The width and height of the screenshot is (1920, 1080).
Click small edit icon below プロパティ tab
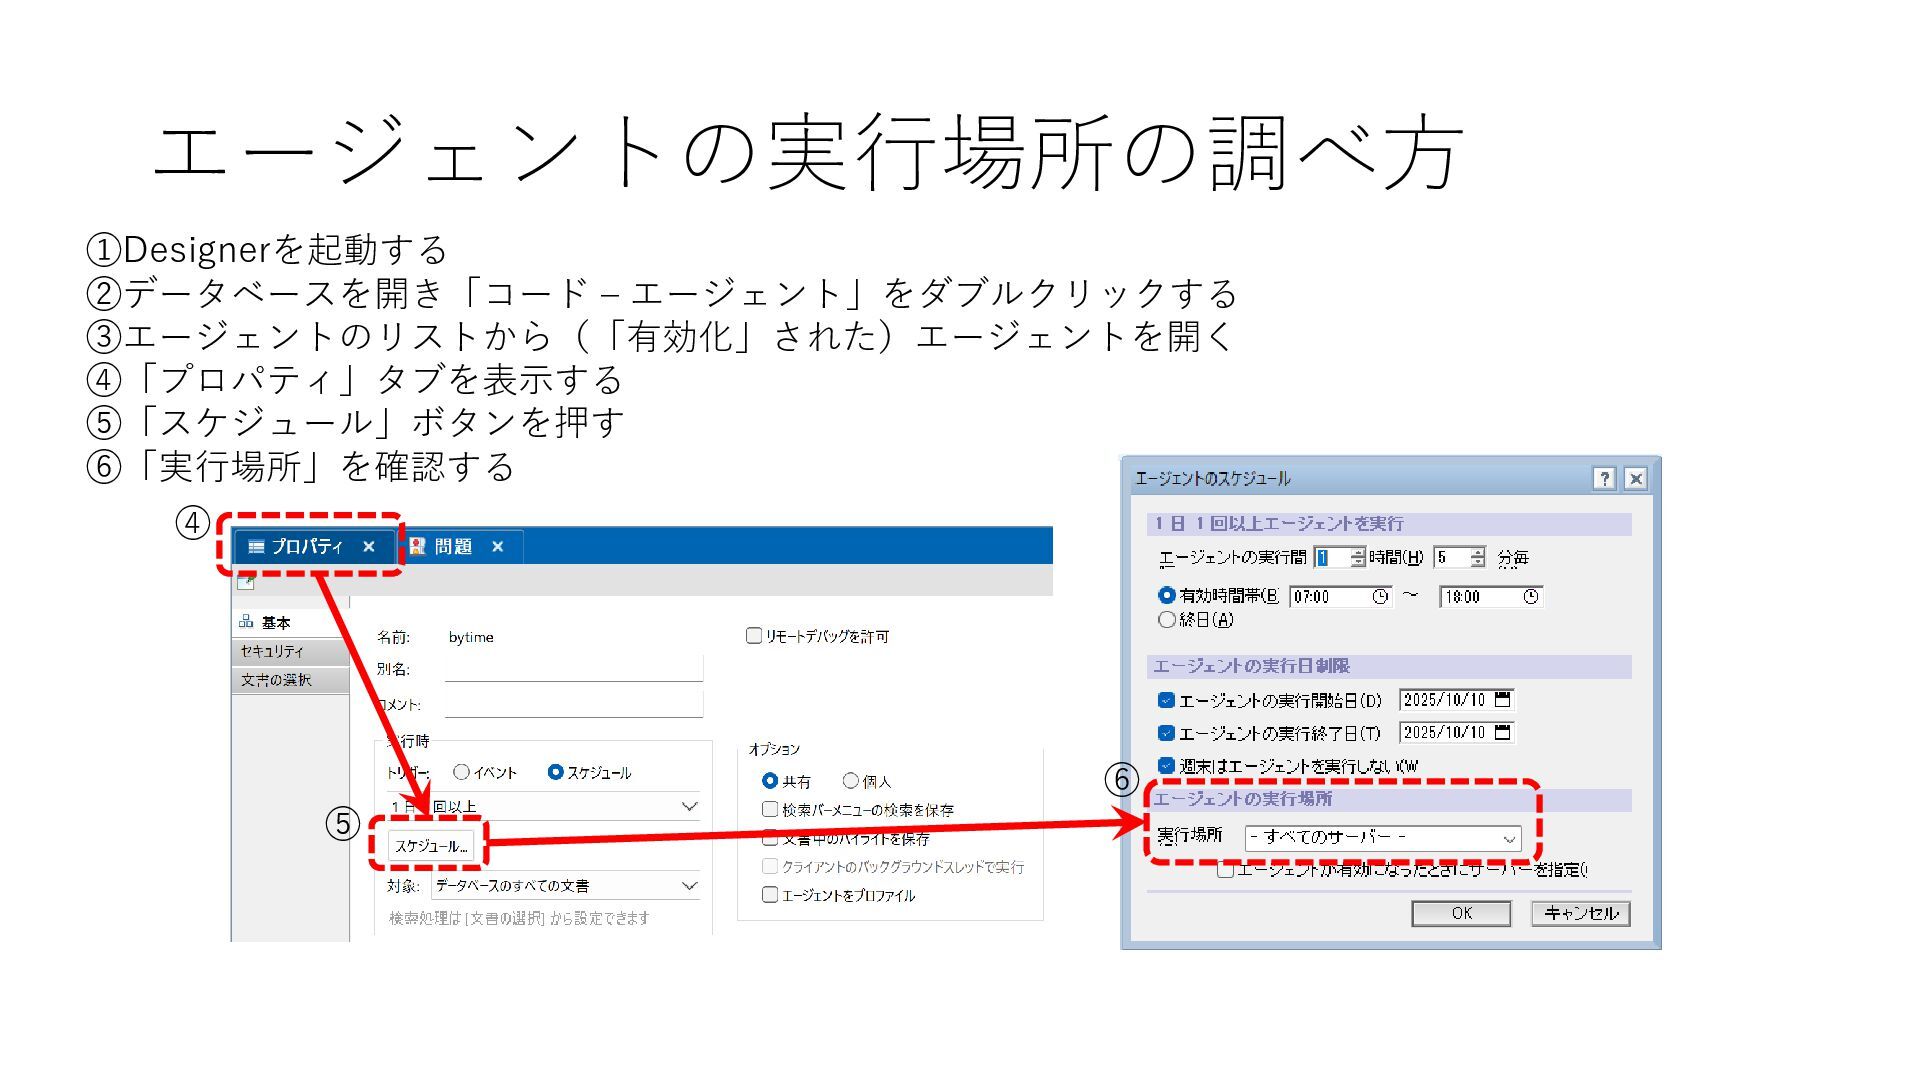(246, 583)
